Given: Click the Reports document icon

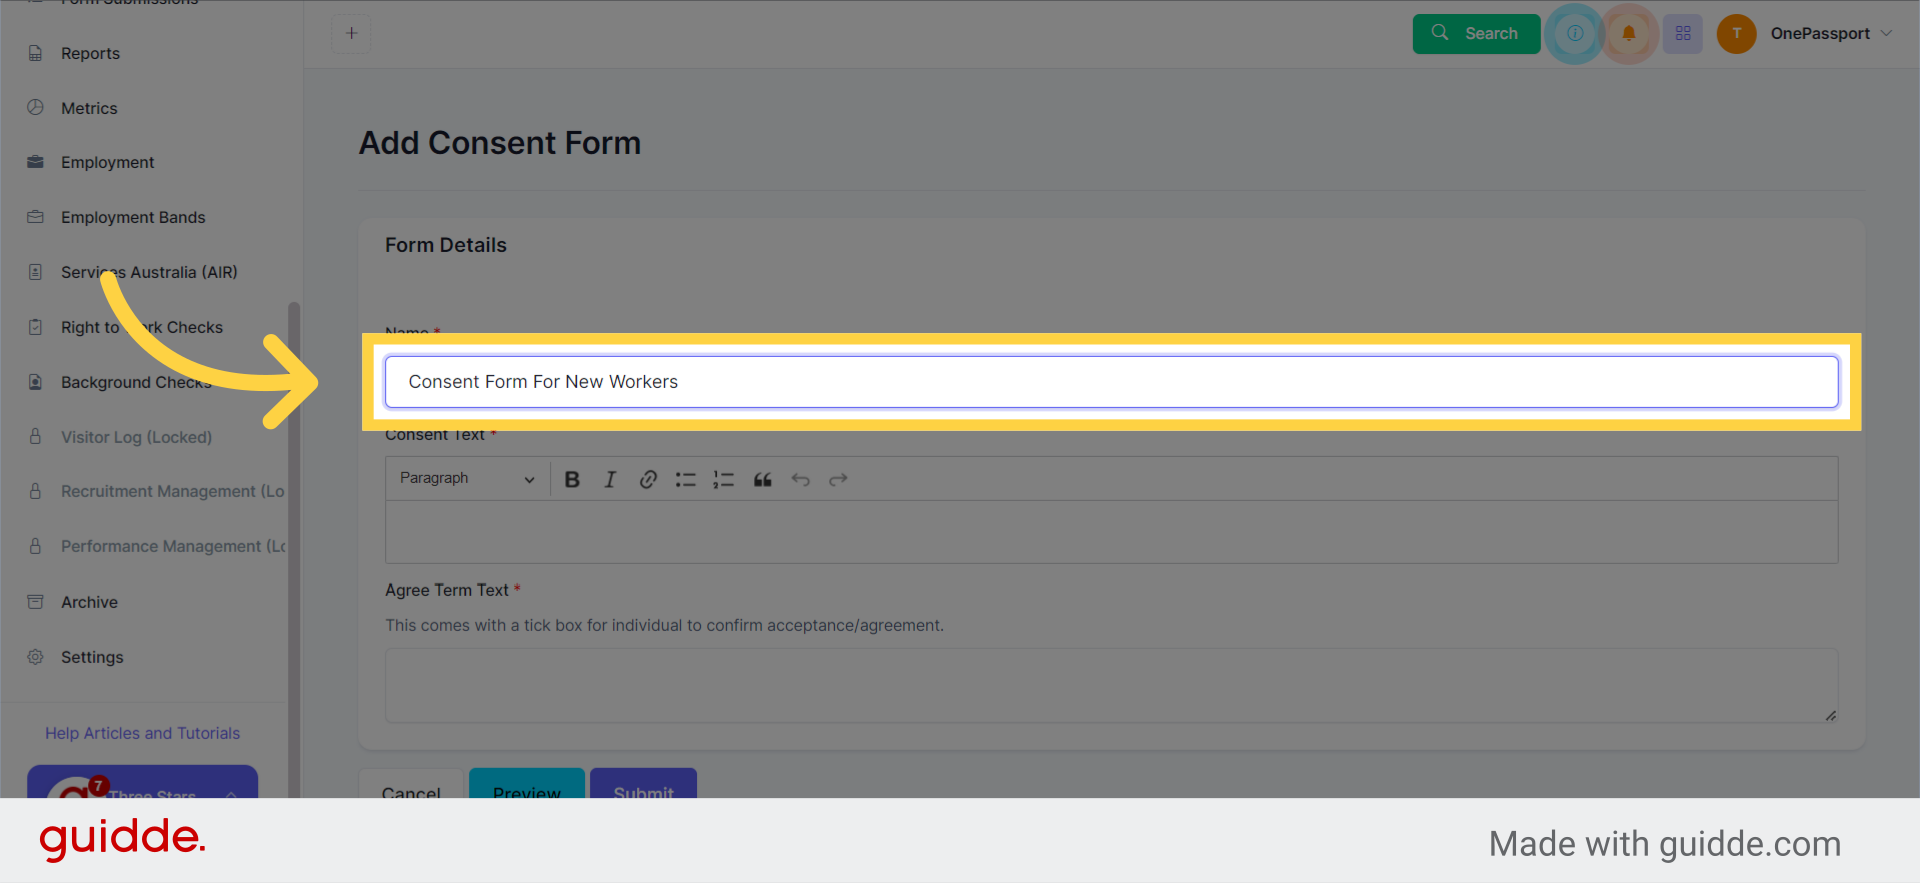Looking at the screenshot, I should click(x=36, y=53).
